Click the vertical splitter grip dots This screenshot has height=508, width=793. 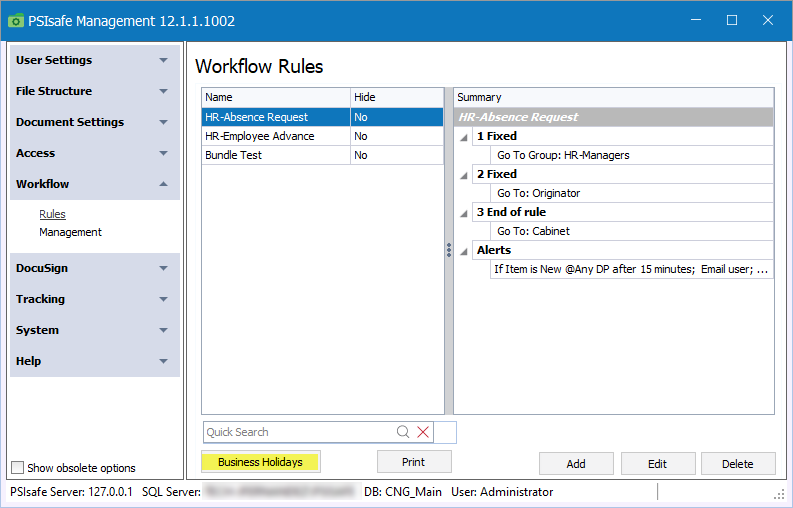(x=449, y=250)
